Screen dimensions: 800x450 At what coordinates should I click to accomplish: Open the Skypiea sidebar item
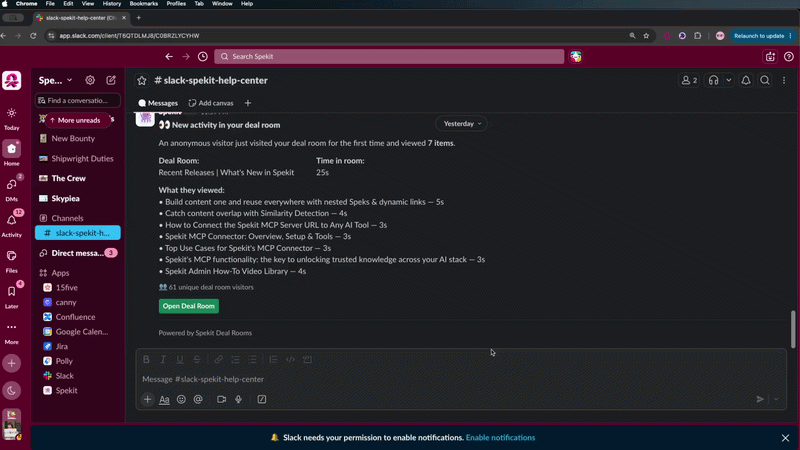point(65,198)
